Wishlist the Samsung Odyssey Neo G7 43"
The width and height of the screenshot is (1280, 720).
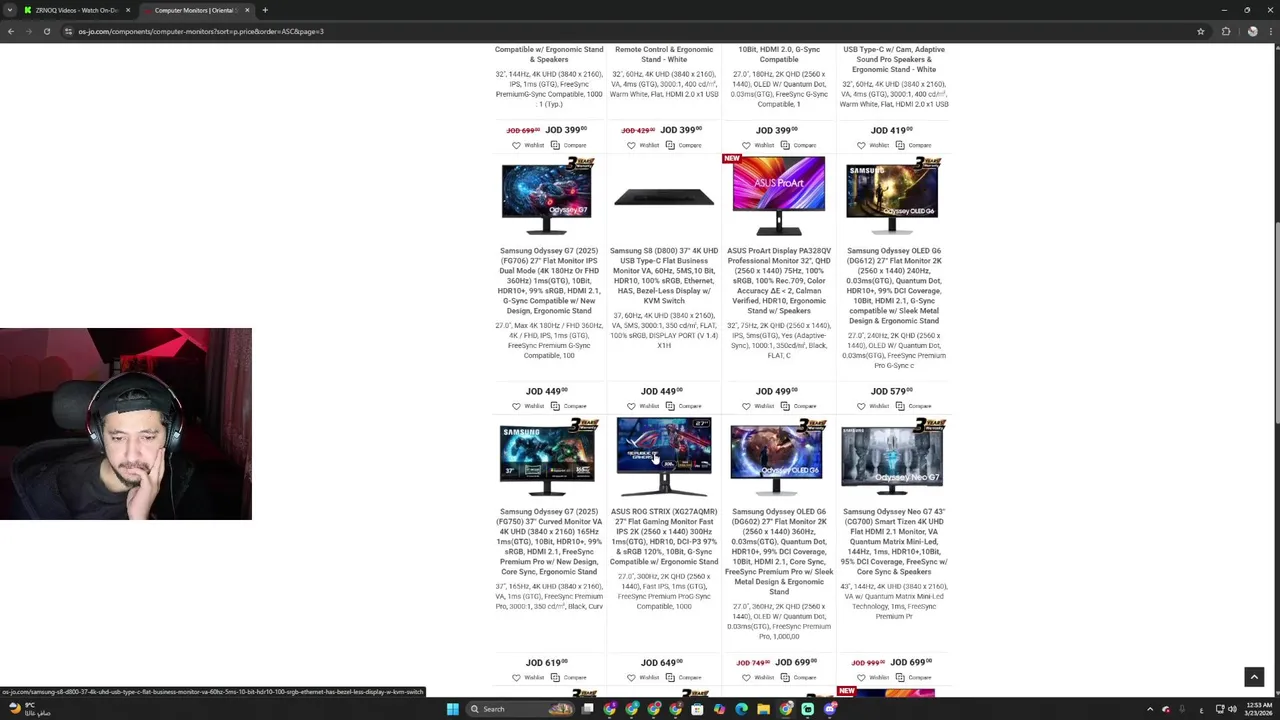(873, 677)
